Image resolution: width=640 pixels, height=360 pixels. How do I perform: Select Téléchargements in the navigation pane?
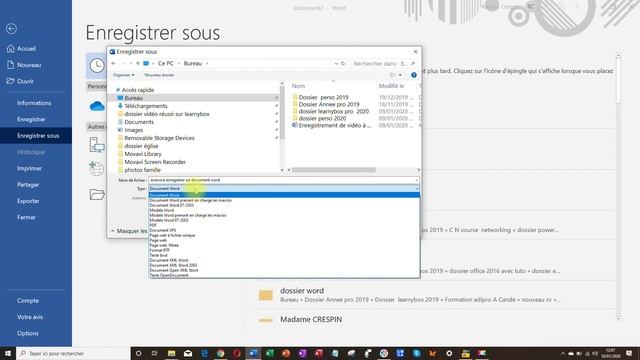click(146, 106)
